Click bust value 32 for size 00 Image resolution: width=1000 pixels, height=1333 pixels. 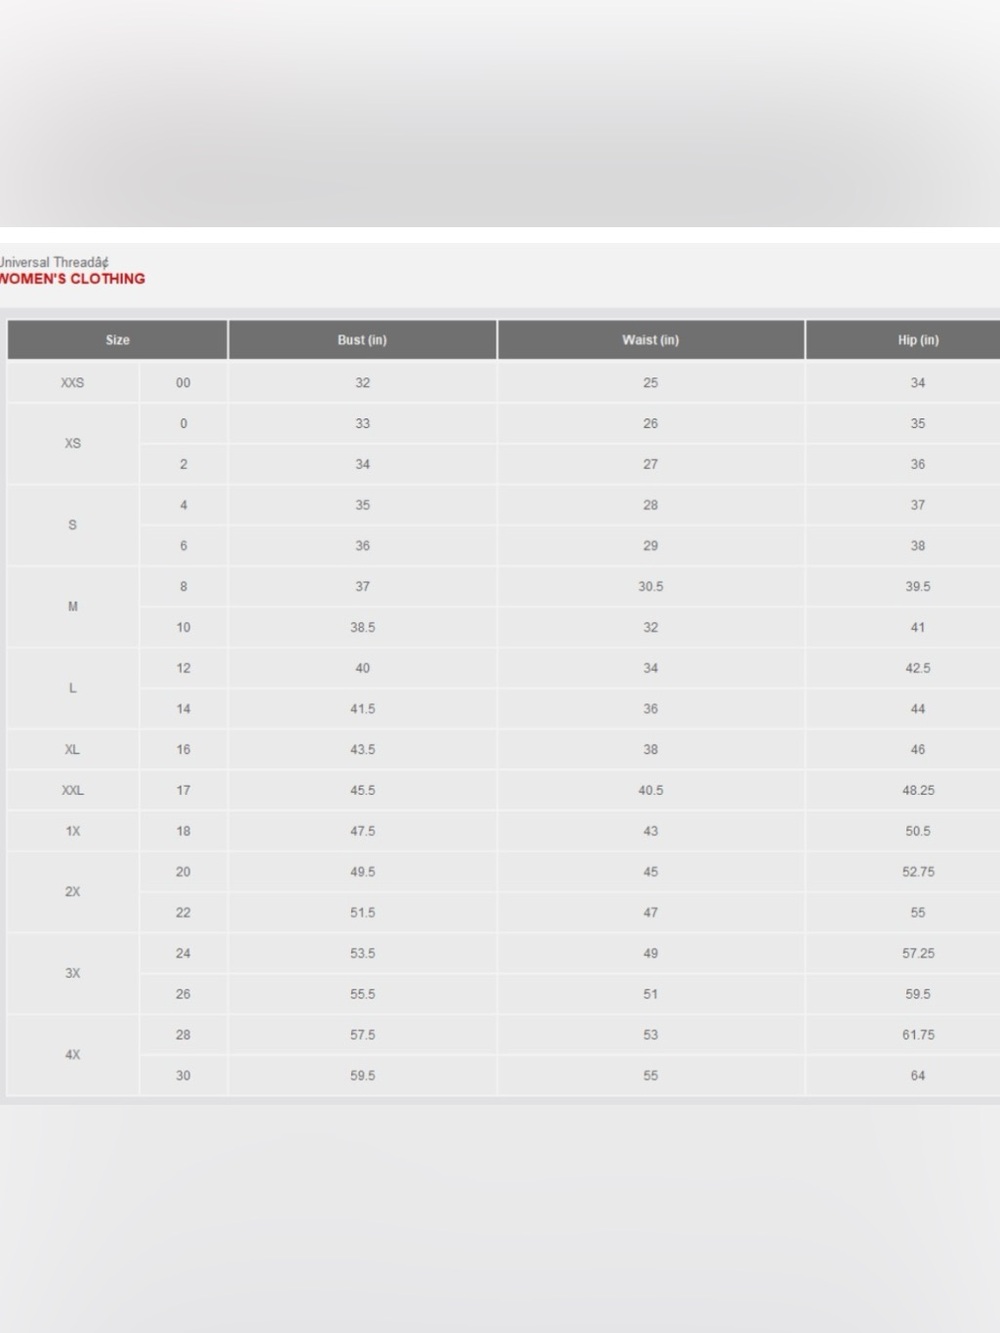[x=362, y=383]
